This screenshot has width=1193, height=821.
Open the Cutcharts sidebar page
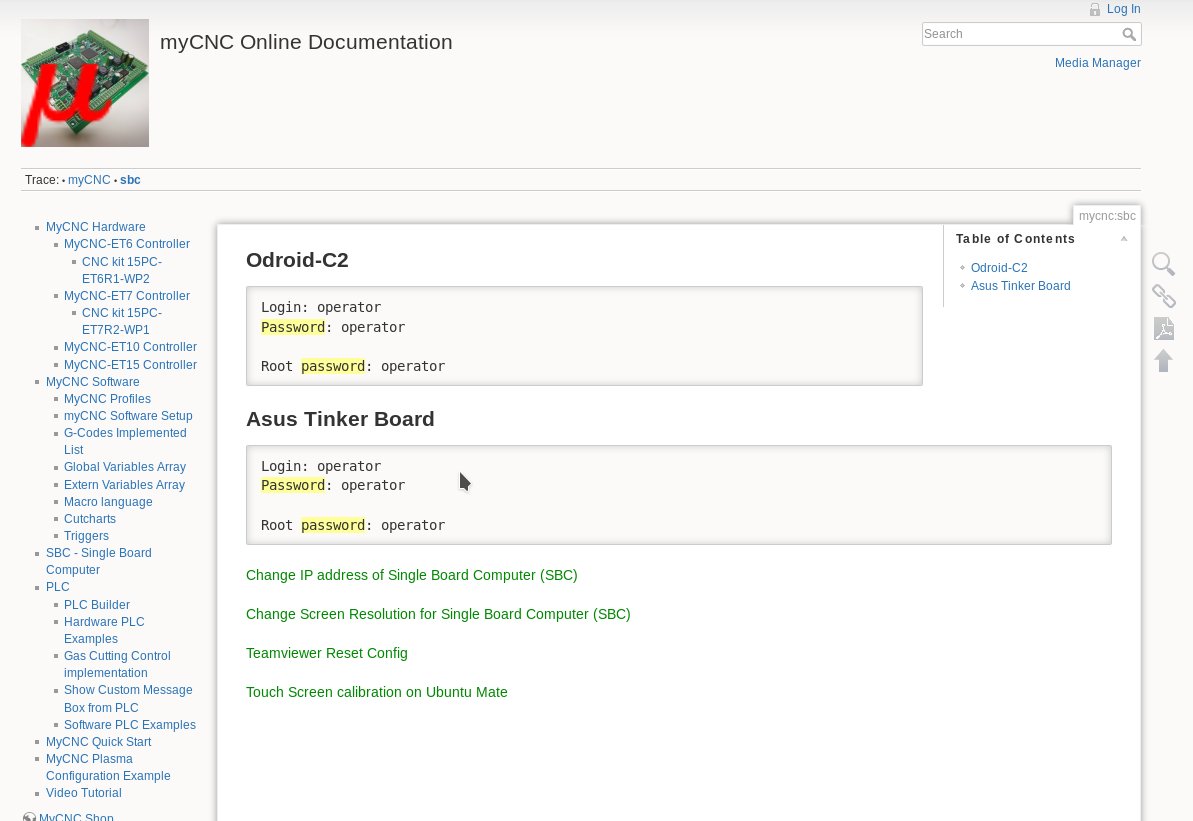point(90,519)
